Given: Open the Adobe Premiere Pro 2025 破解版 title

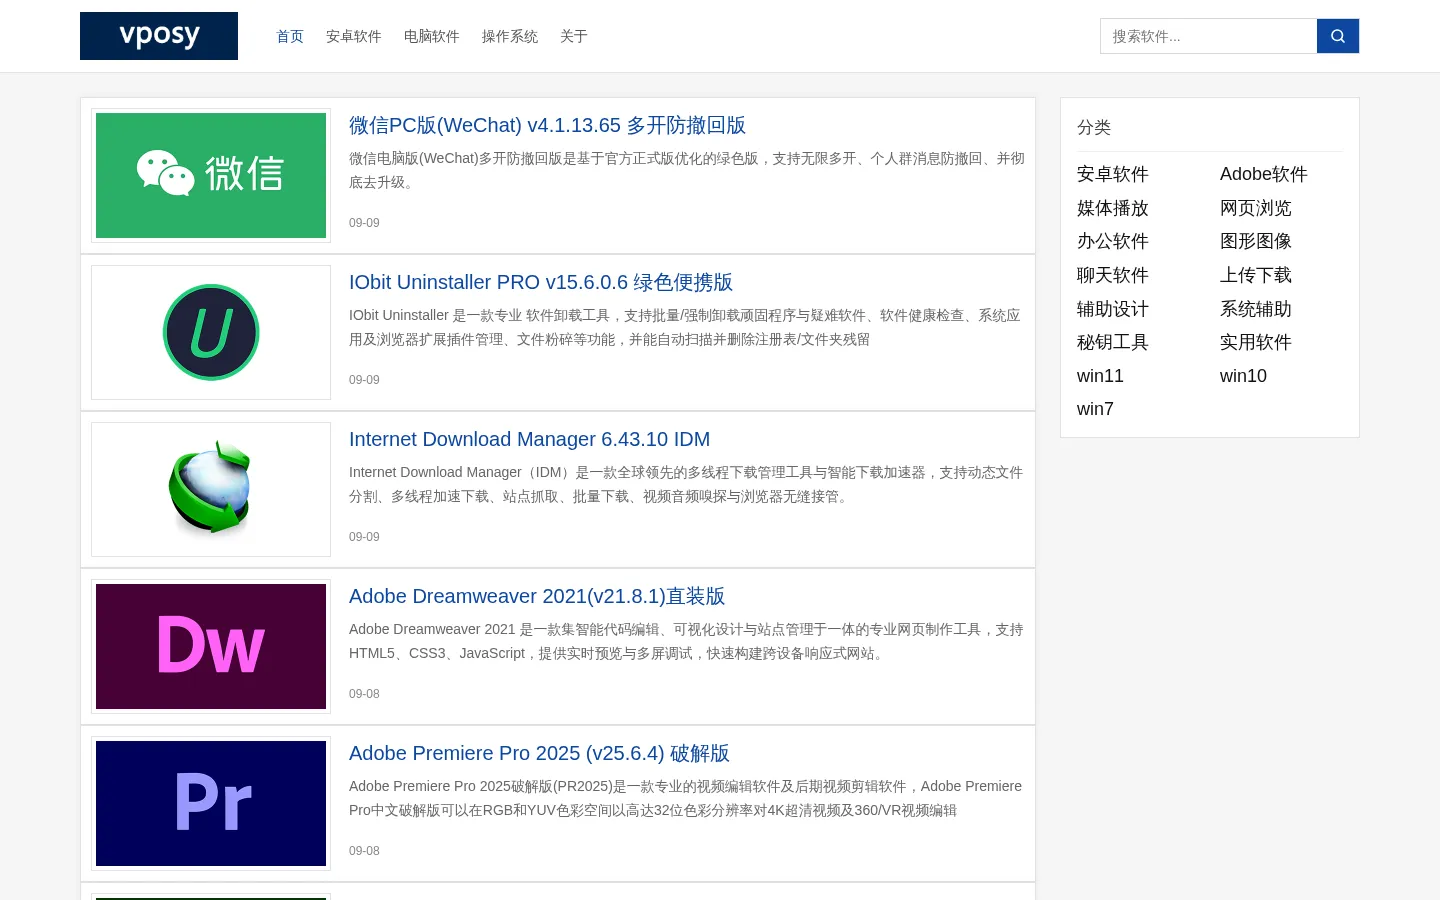Looking at the screenshot, I should click(539, 753).
